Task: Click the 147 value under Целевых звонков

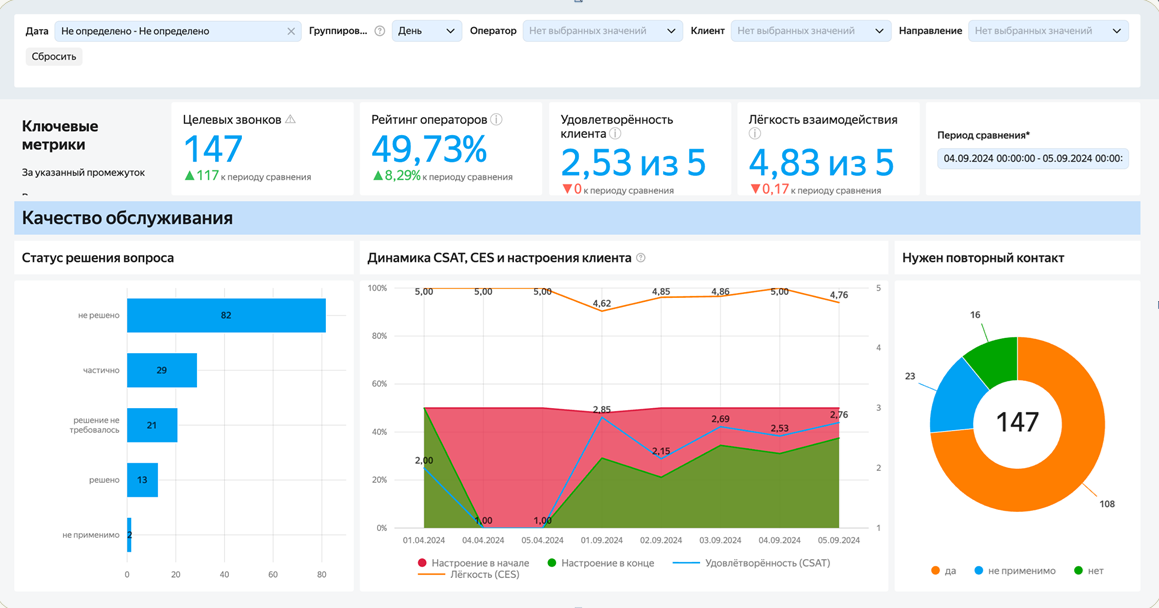Action: click(213, 148)
